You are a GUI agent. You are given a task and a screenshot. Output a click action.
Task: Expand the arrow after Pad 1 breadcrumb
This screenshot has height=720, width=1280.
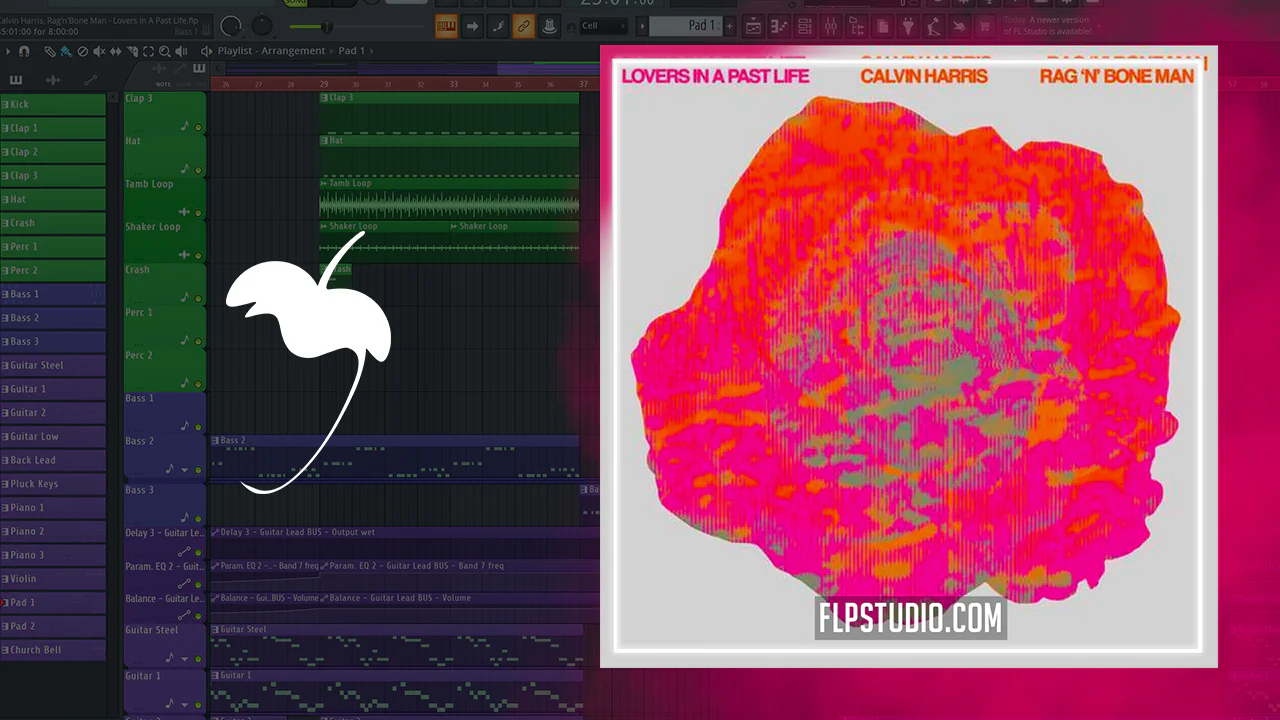click(x=374, y=51)
